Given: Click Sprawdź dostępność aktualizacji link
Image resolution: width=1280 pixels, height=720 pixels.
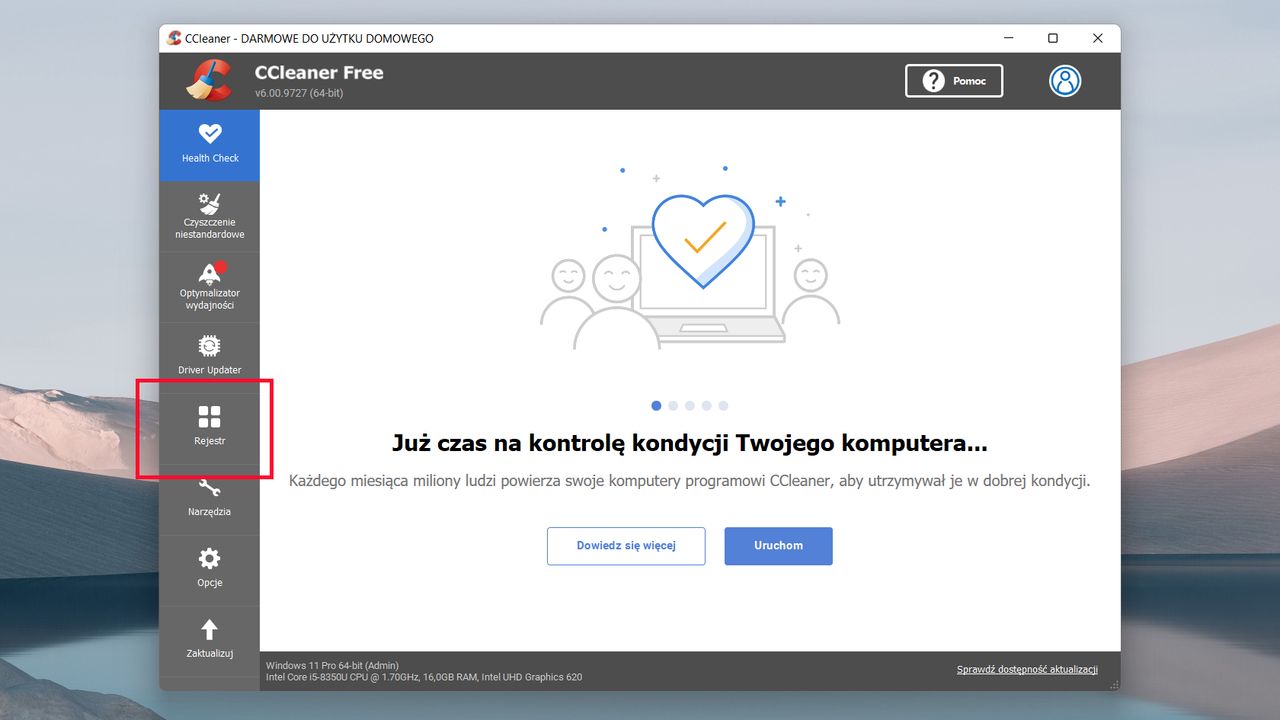Looking at the screenshot, I should 1027,669.
